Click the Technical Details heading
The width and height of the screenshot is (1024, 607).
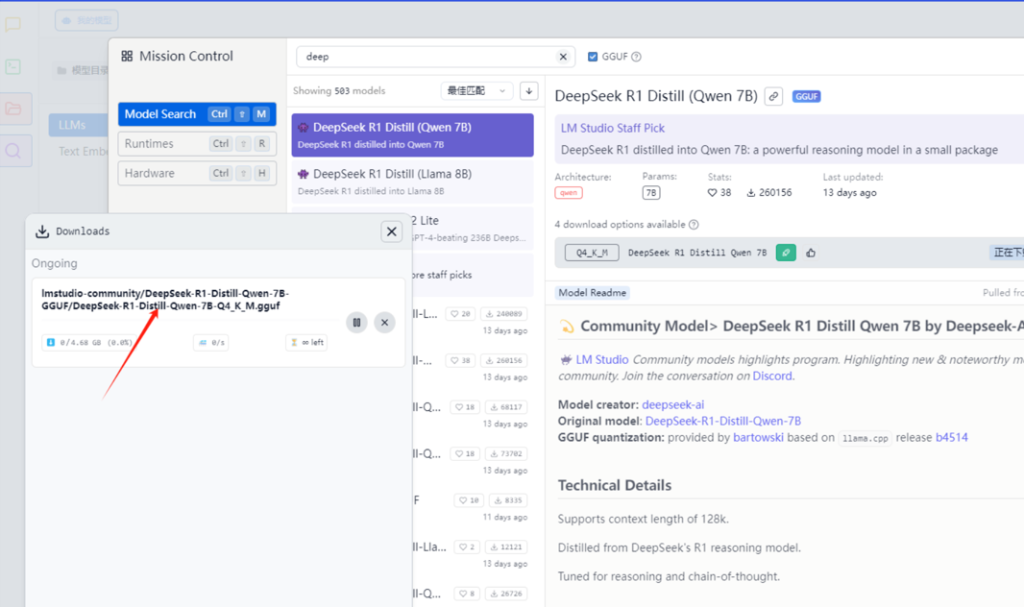615,485
